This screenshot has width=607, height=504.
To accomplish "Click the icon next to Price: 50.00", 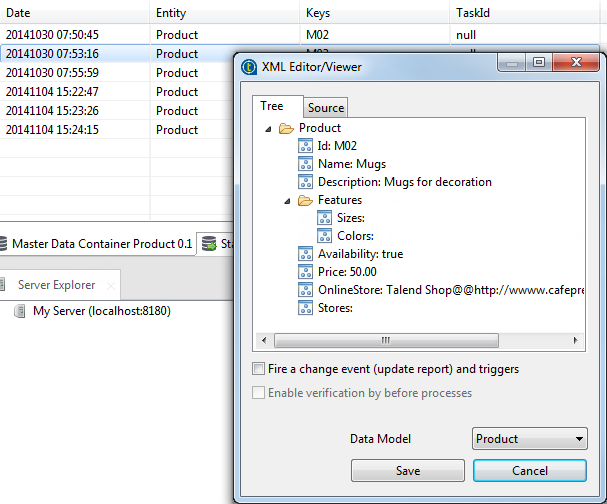I will 306,272.
